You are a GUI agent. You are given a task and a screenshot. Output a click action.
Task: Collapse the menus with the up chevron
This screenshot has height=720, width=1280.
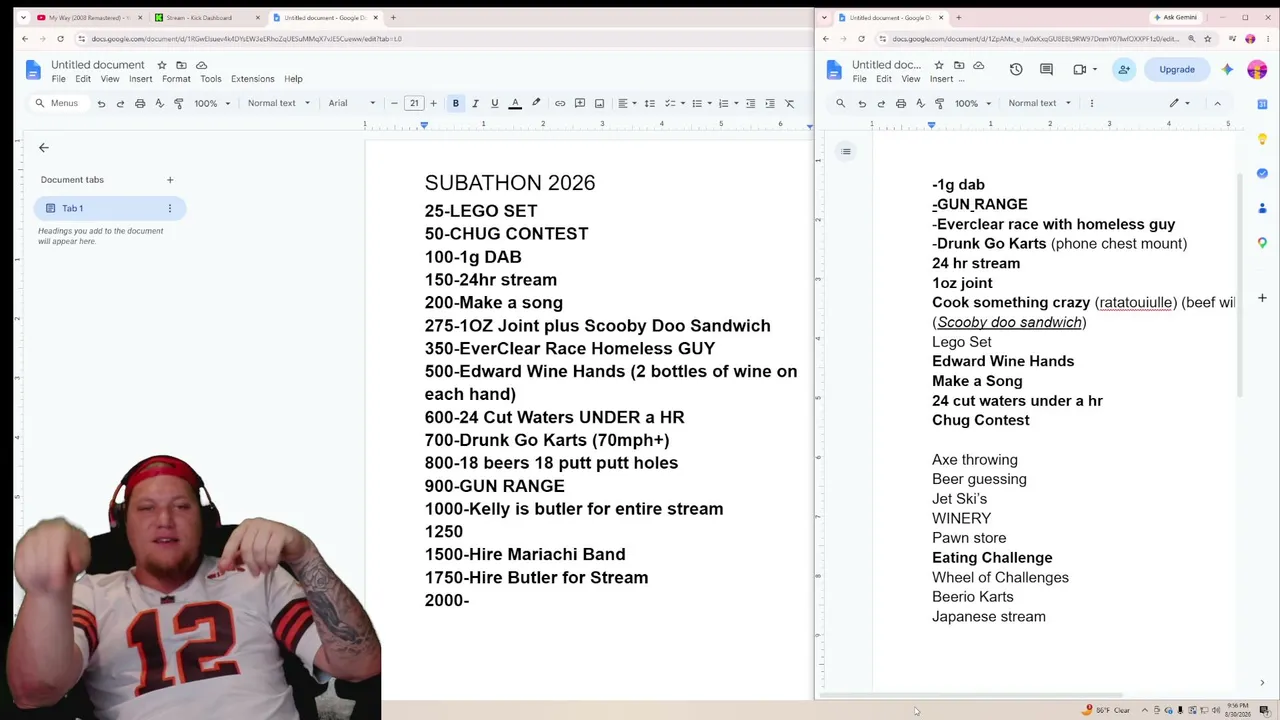coord(1217,103)
